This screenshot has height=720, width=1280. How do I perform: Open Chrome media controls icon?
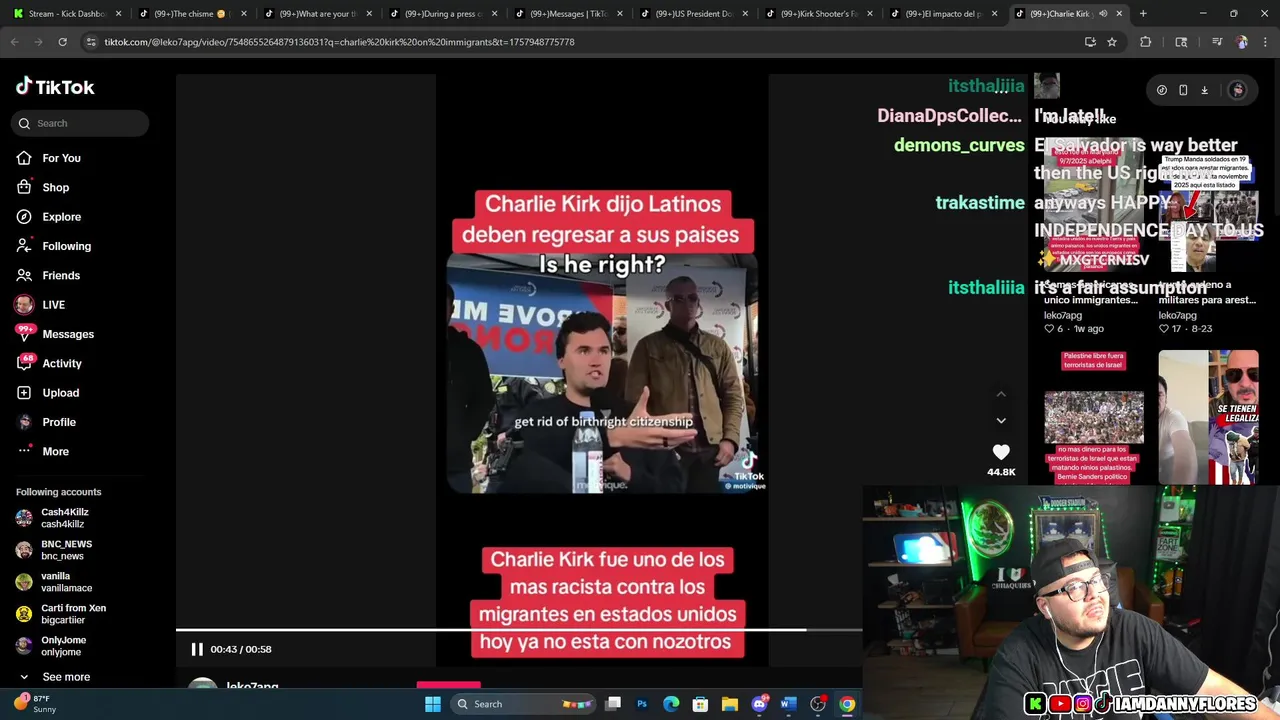tap(1217, 42)
